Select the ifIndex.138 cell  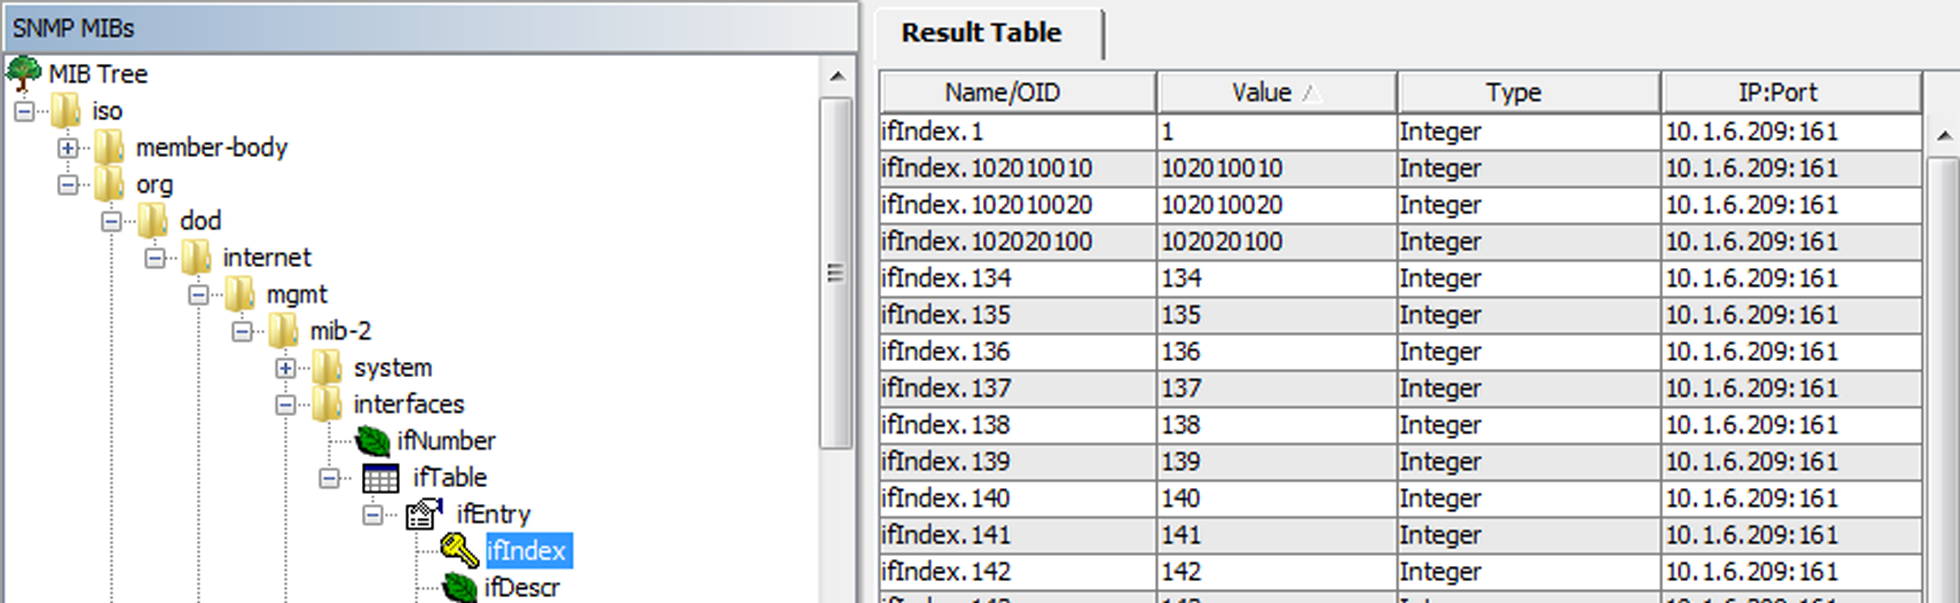pyautogui.click(x=1017, y=425)
